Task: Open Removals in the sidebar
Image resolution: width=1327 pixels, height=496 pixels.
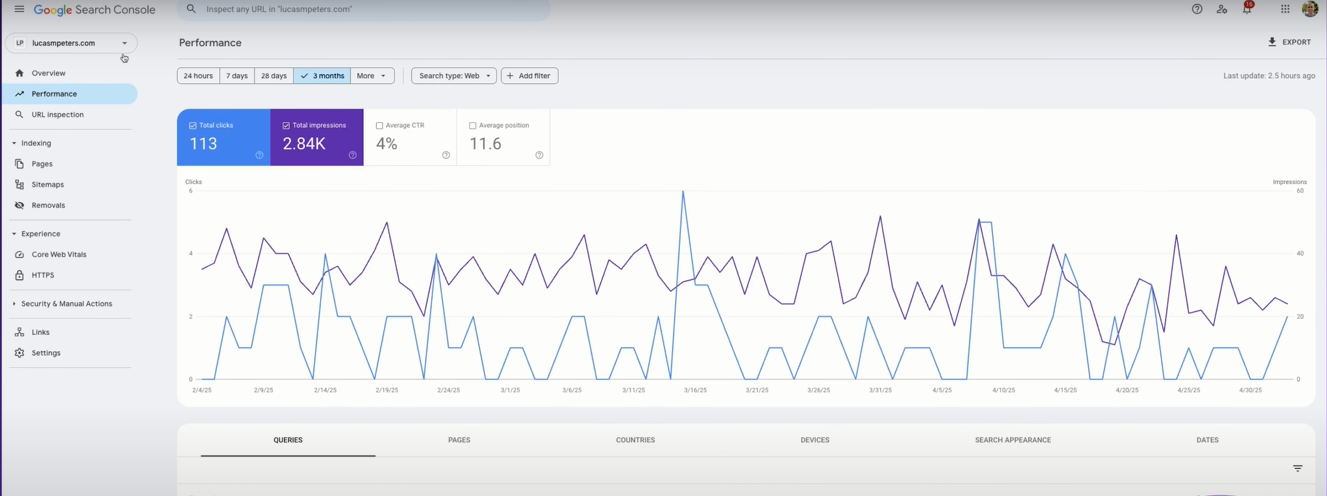Action: point(70,205)
